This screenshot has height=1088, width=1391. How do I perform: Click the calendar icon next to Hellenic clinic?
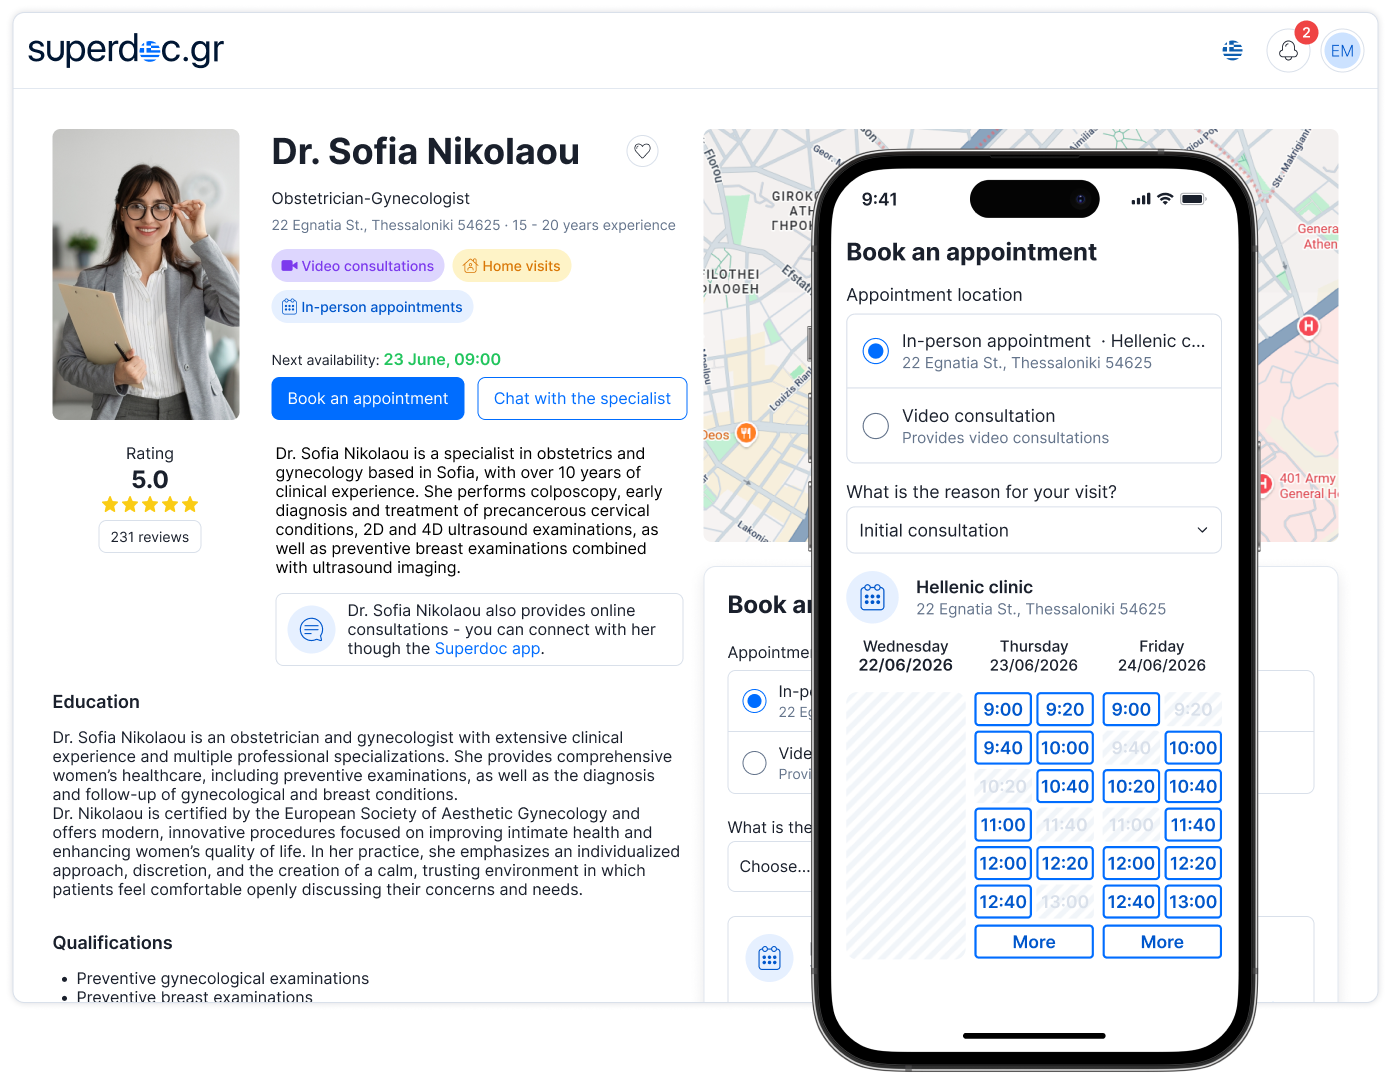click(x=872, y=598)
